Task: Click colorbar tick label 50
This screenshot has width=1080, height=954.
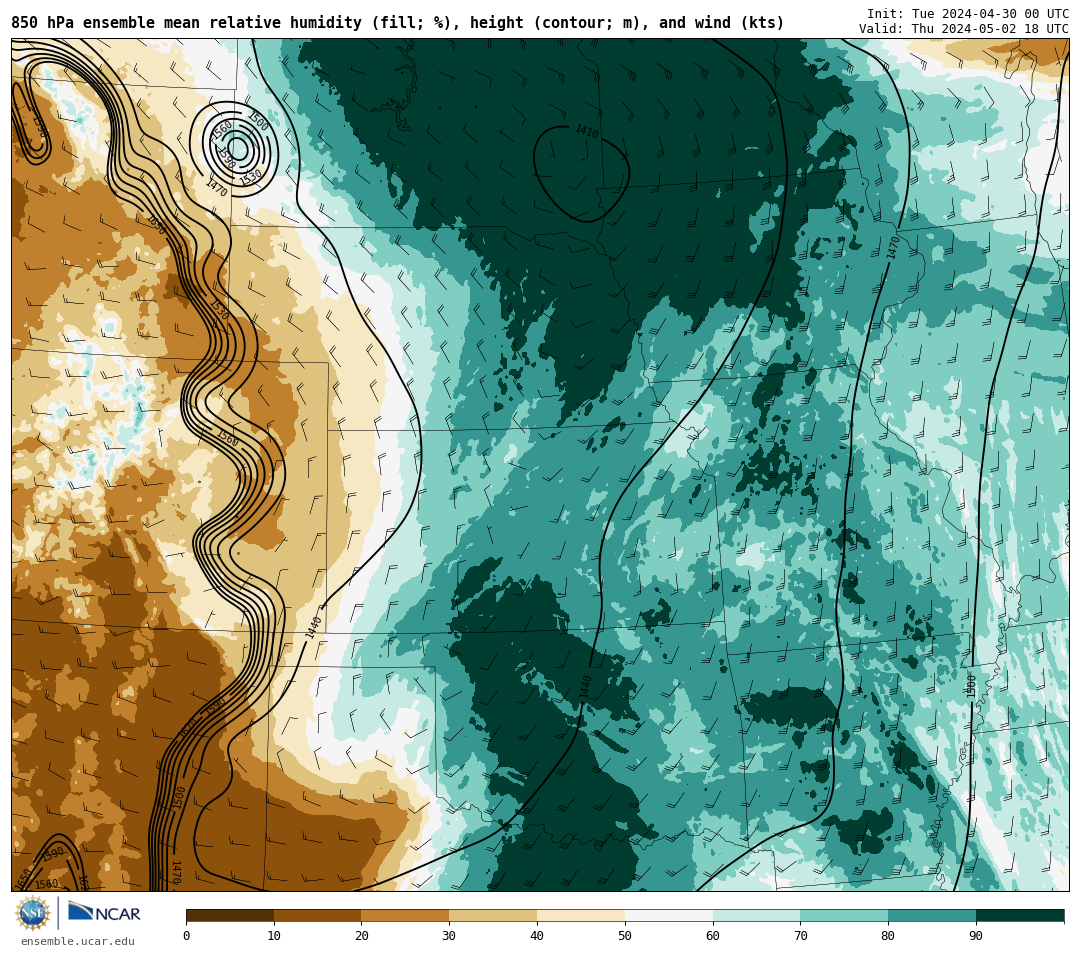Action: (x=625, y=935)
